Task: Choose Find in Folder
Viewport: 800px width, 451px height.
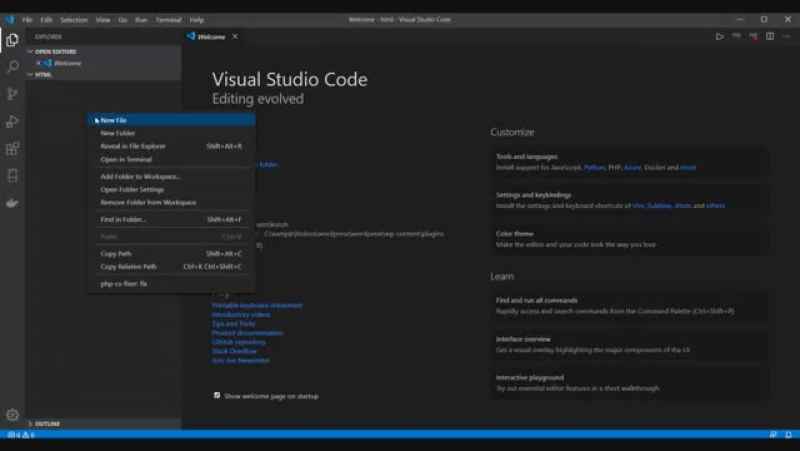Action: [171, 219]
